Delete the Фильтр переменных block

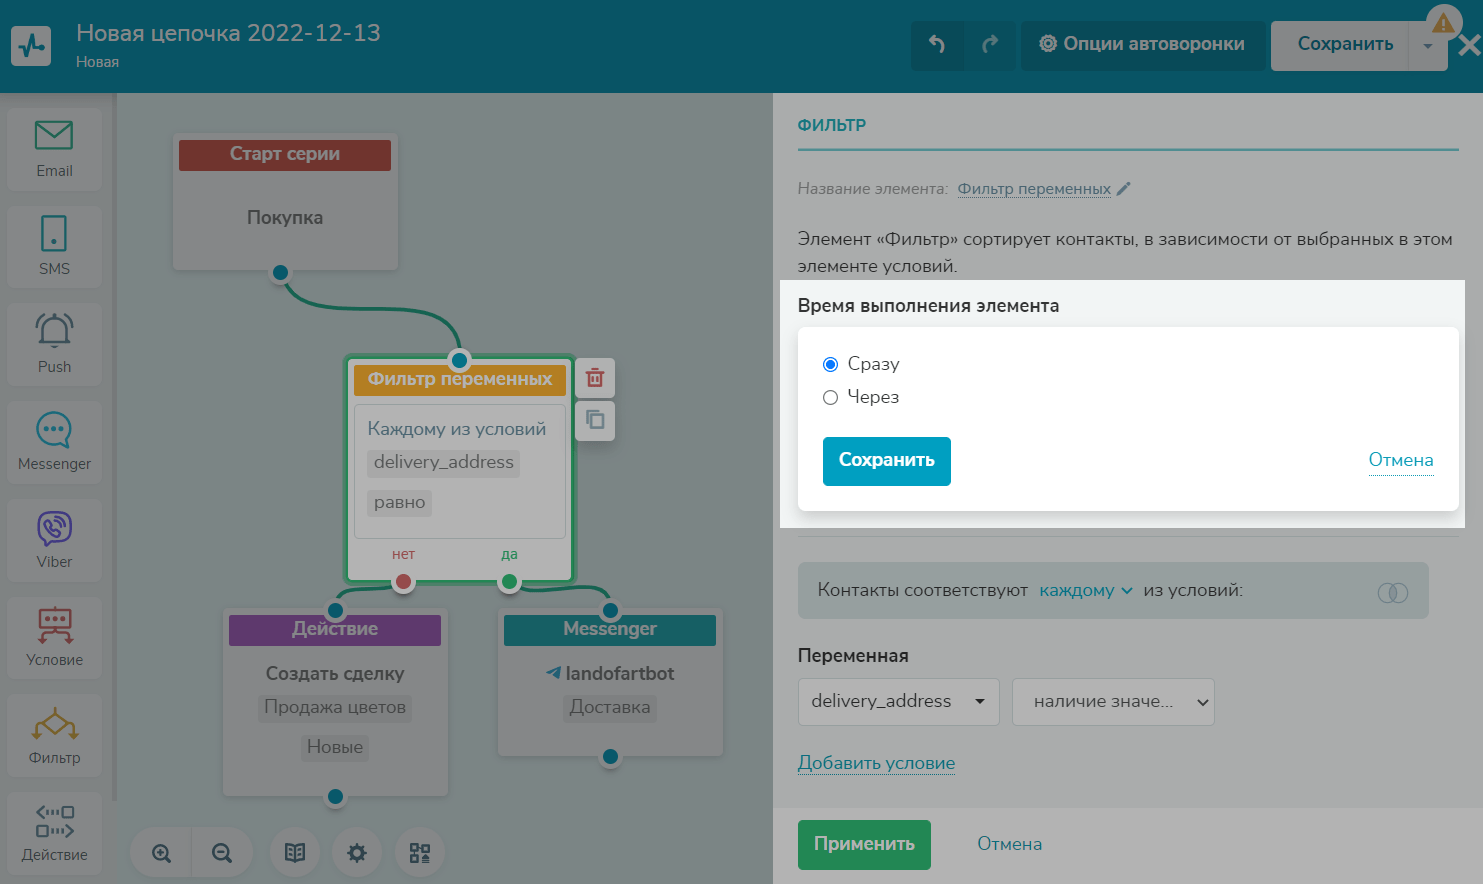pyautogui.click(x=595, y=378)
